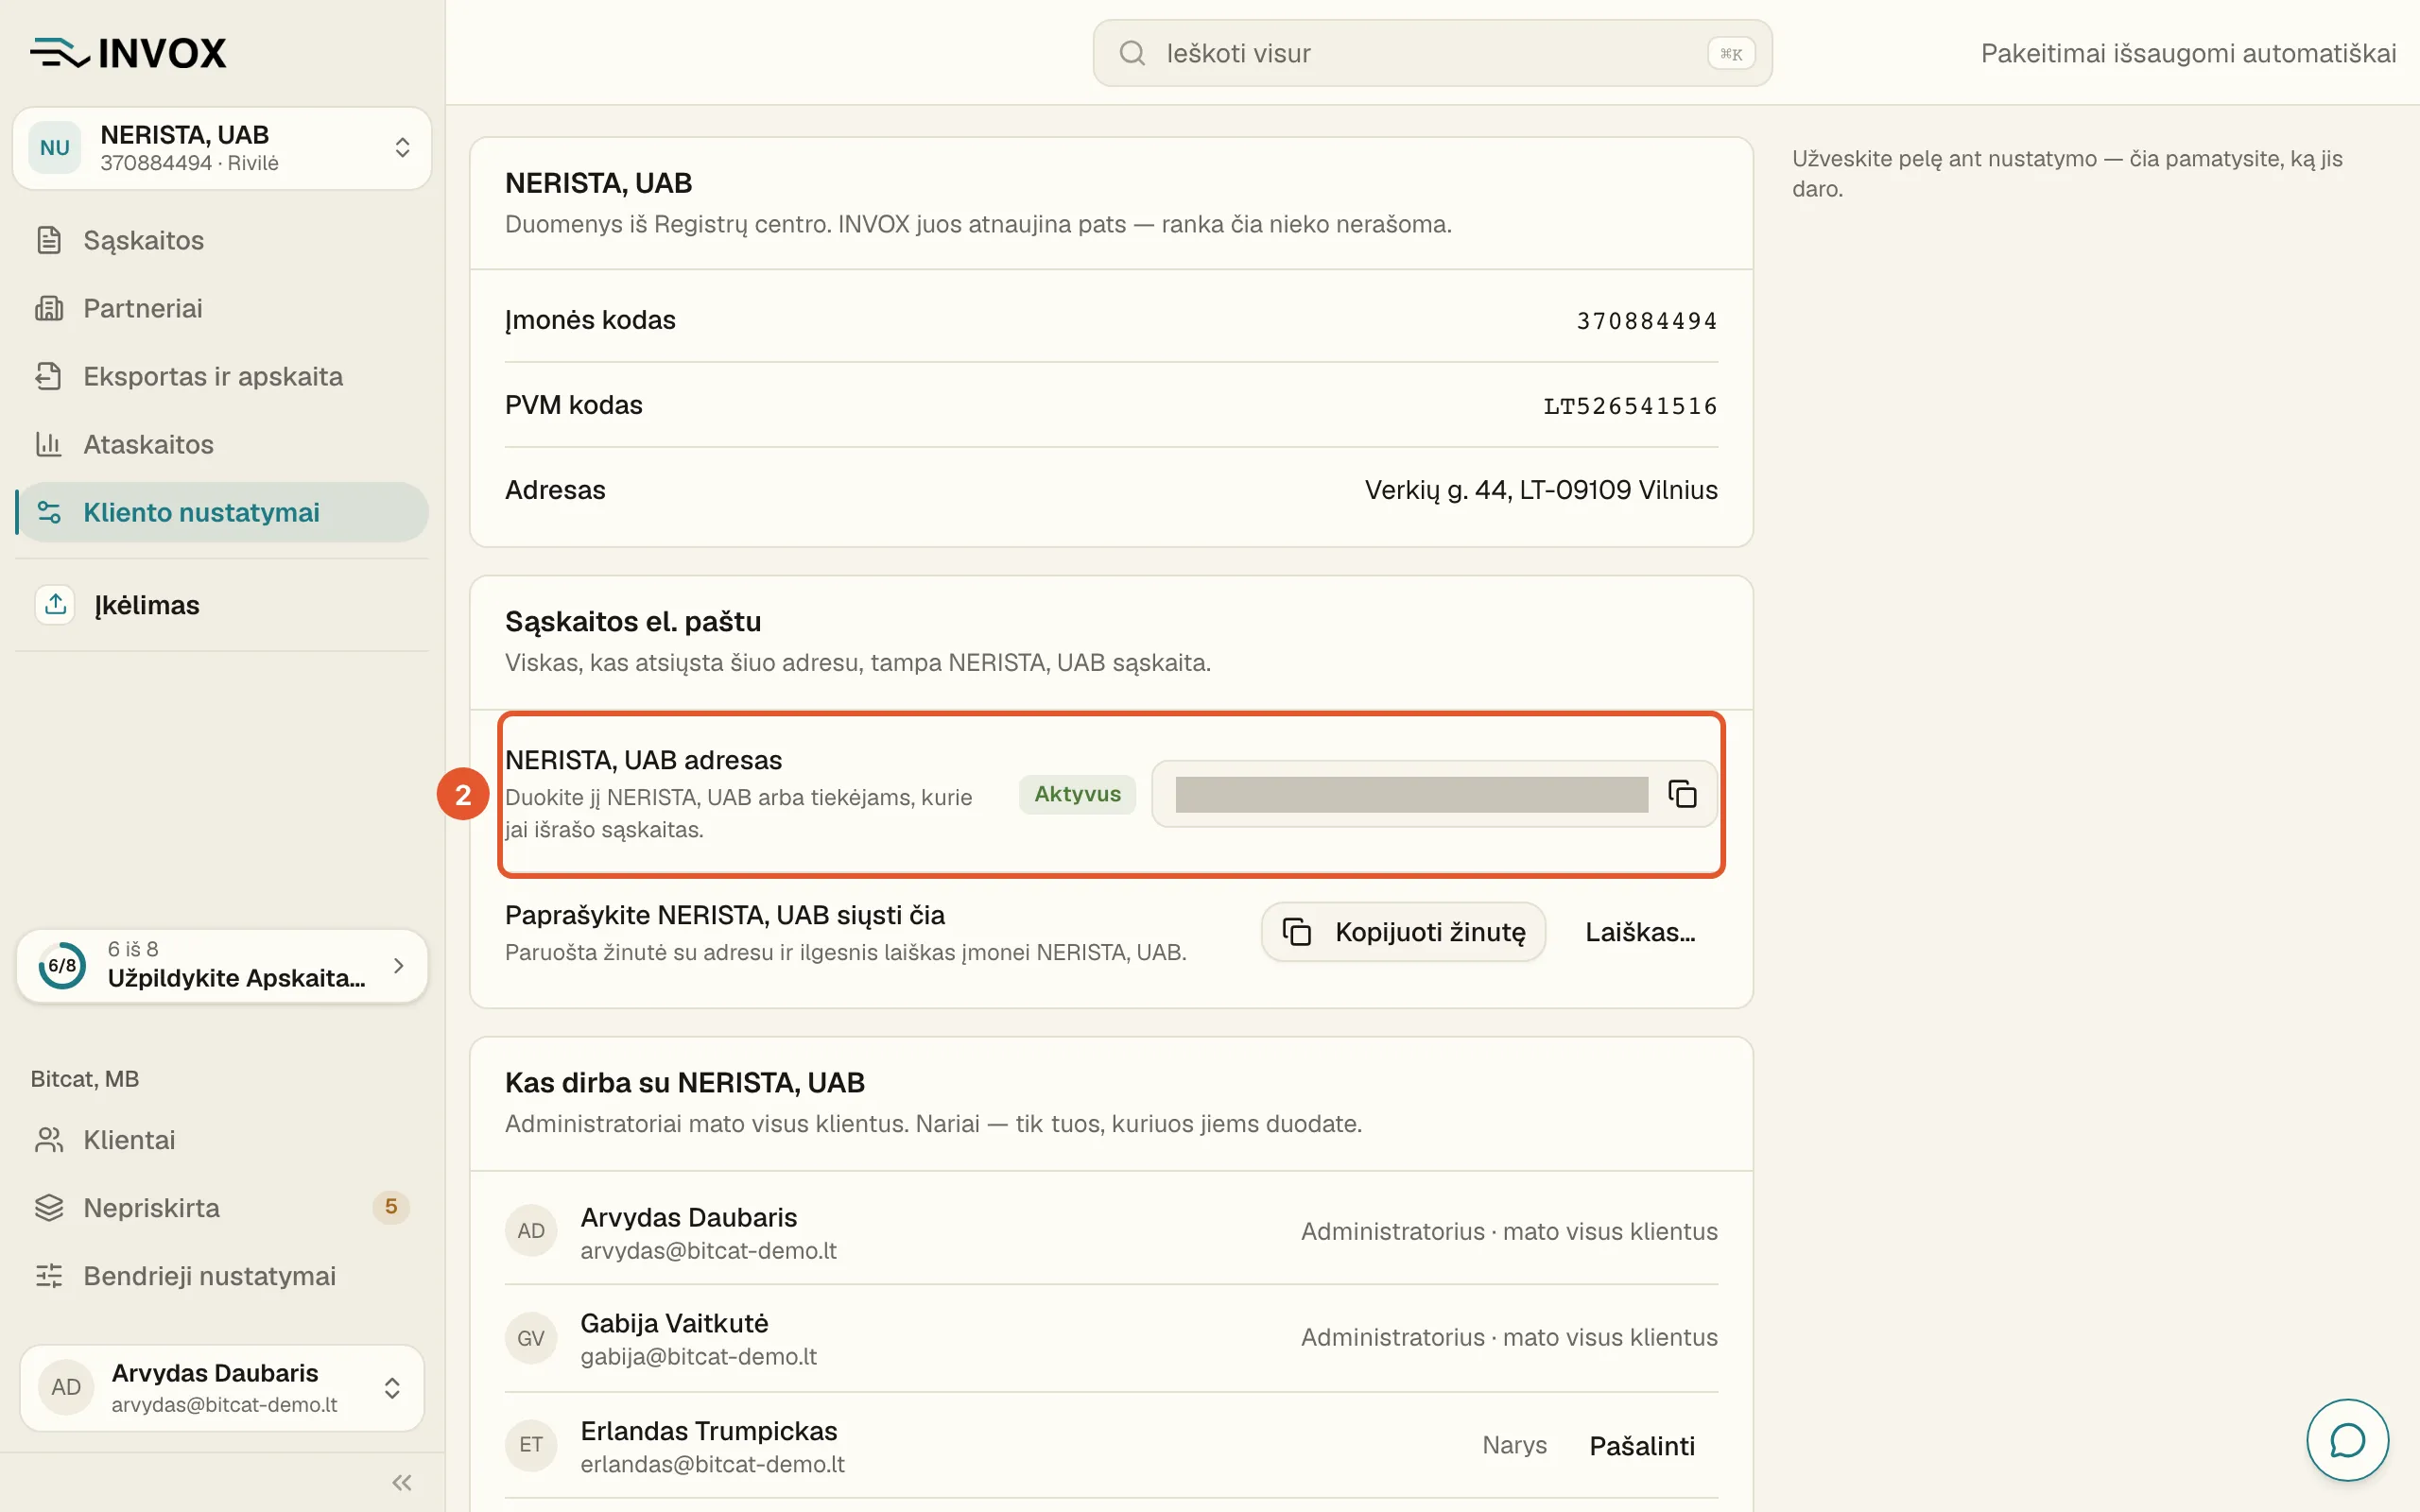The height and width of the screenshot is (1512, 2420).
Task: Click the Narys role label
Action: (x=1514, y=1445)
